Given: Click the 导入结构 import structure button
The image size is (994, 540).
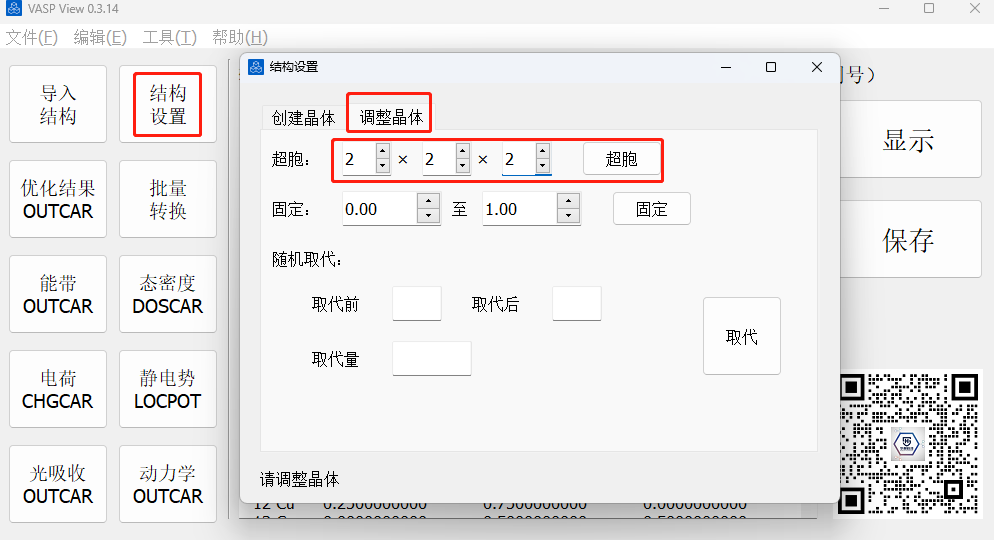Looking at the screenshot, I should pos(58,105).
